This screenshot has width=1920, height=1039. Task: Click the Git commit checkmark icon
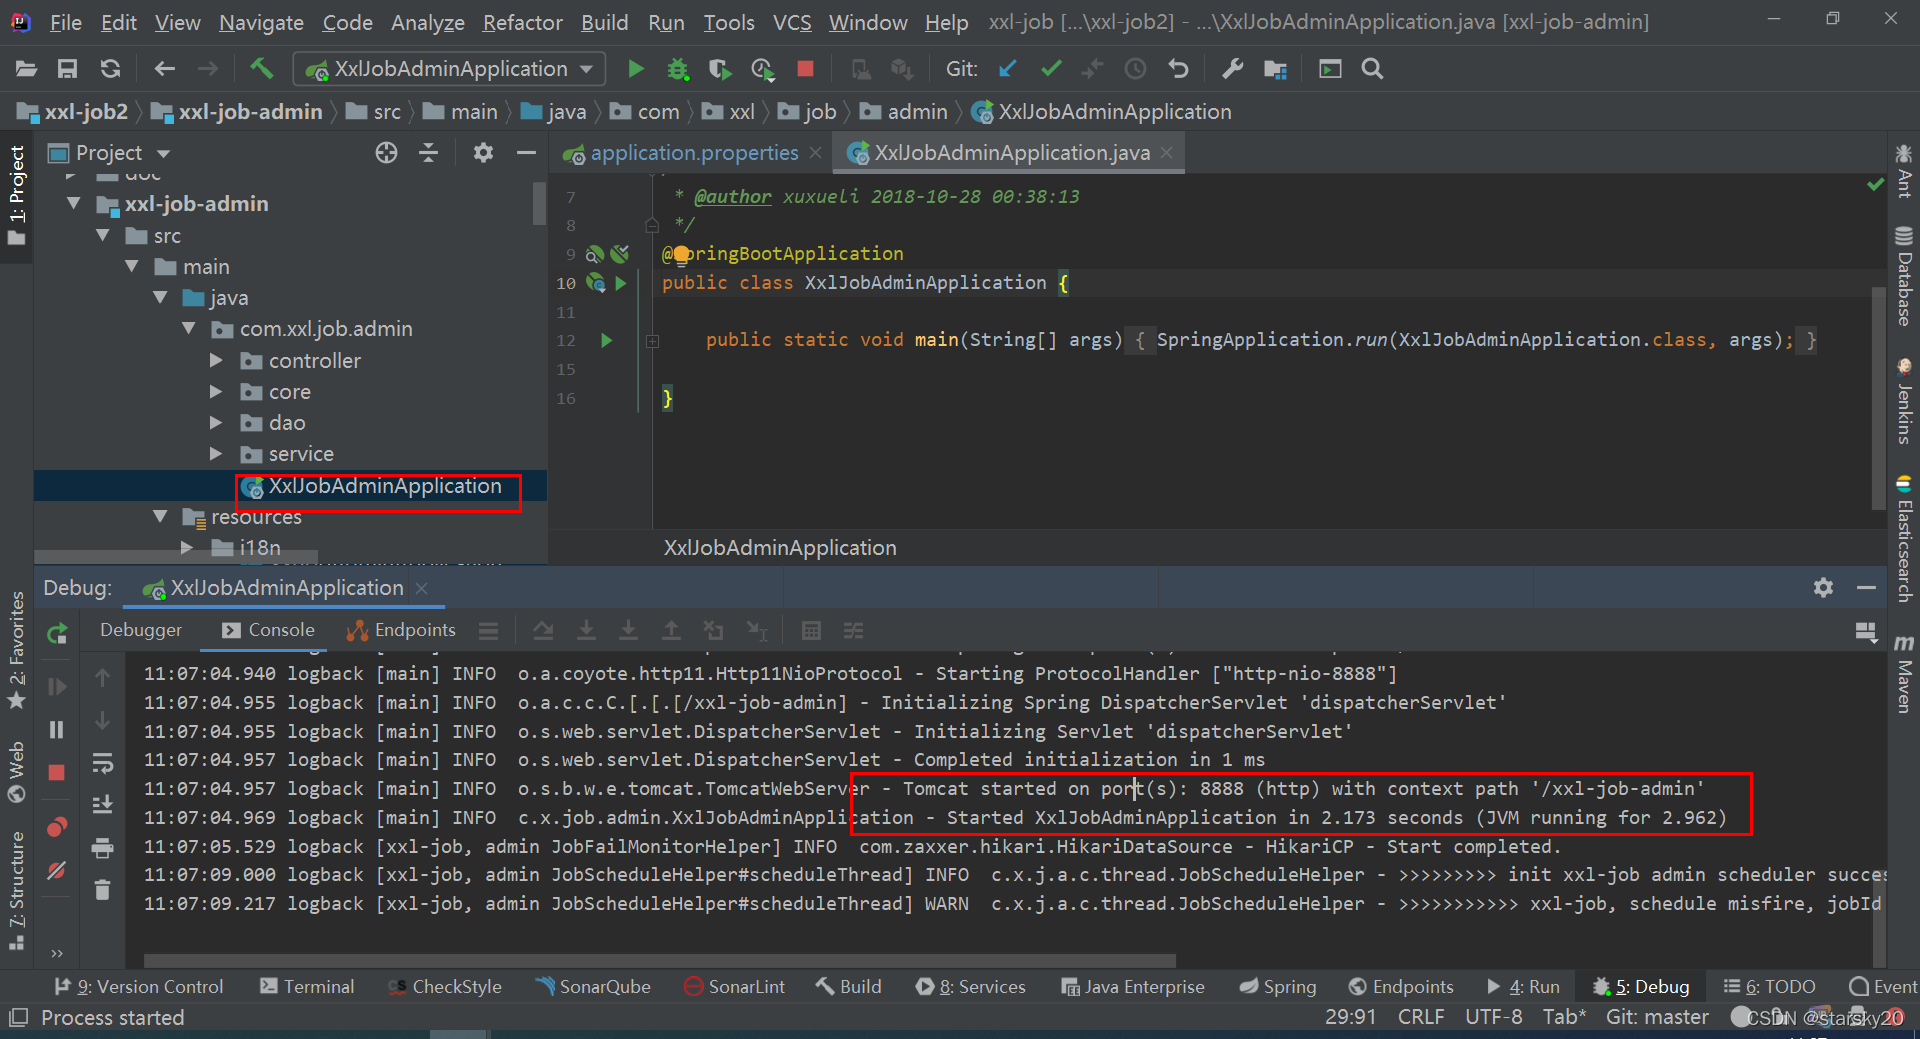click(1050, 69)
